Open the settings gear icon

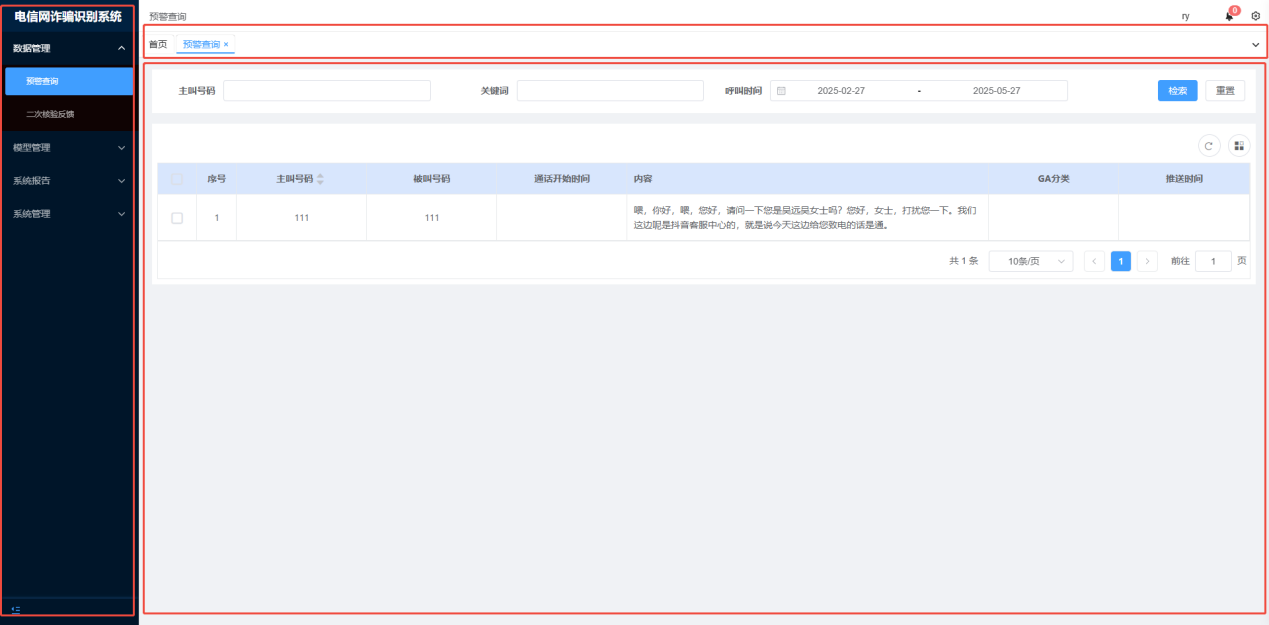click(x=1256, y=16)
